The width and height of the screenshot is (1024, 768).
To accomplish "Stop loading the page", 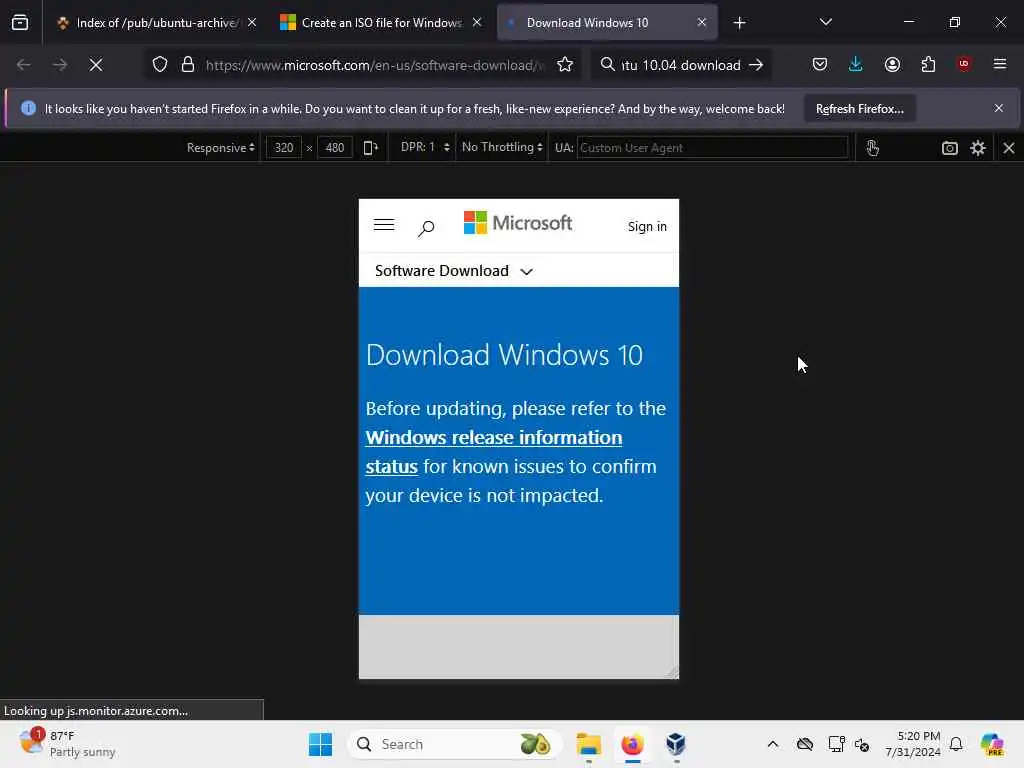I will point(96,65).
